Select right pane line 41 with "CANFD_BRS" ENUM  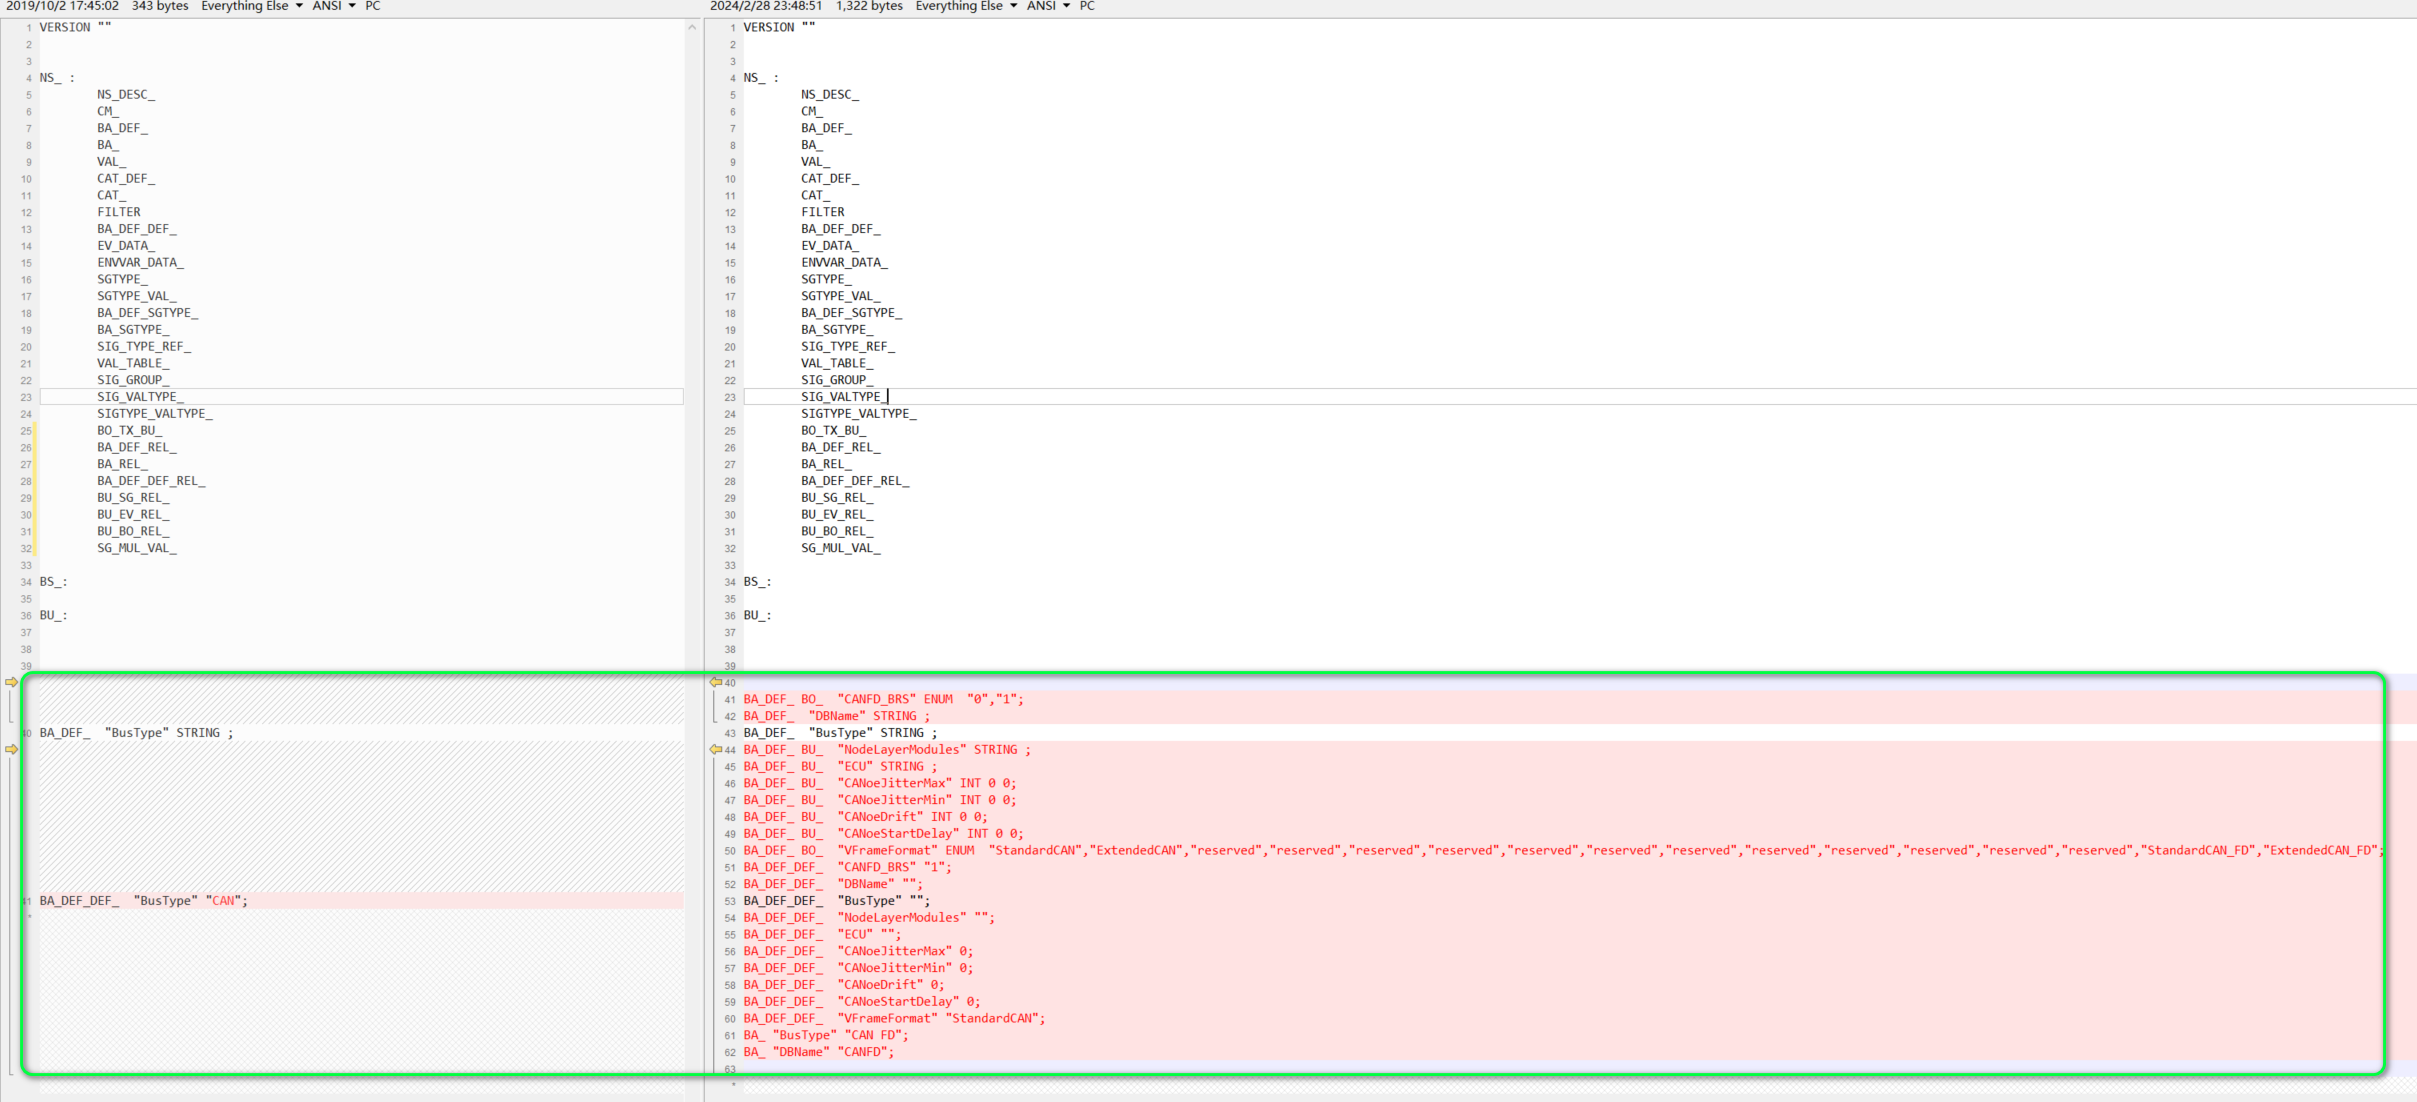coord(883,699)
